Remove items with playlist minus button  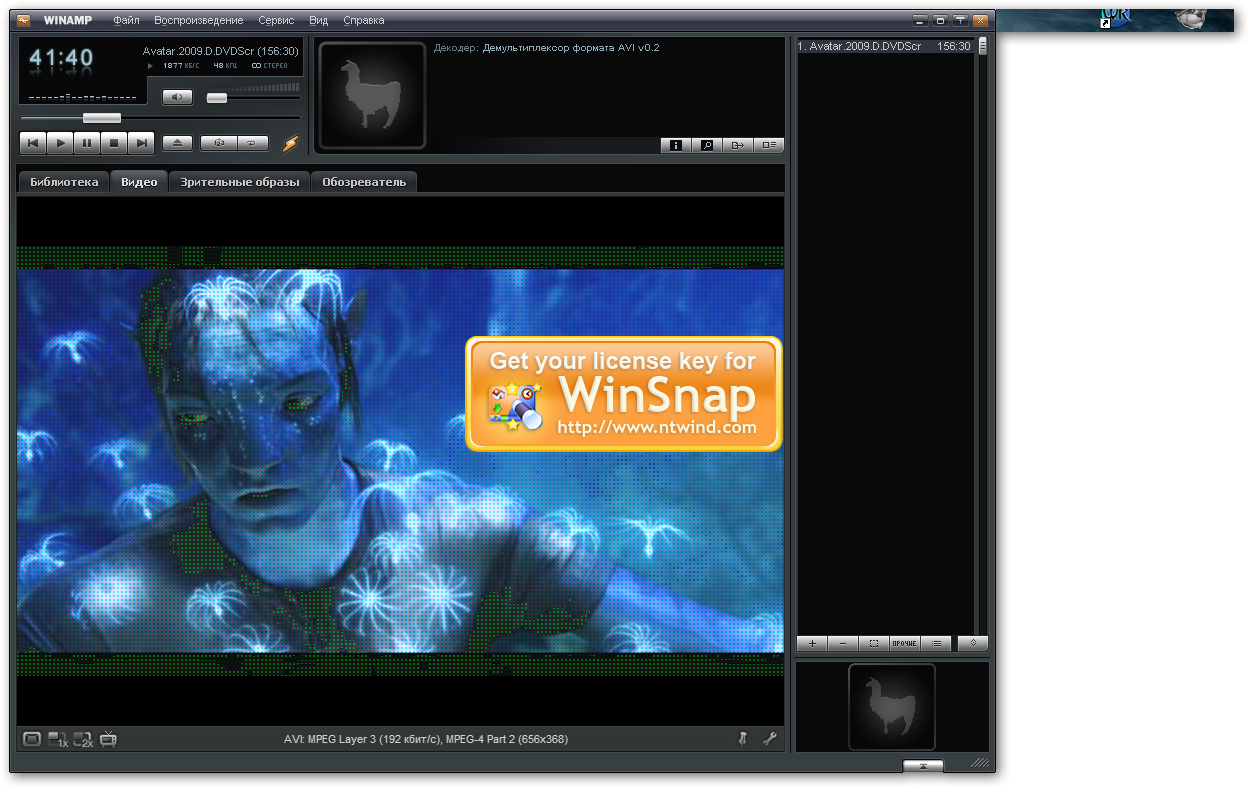[843, 644]
